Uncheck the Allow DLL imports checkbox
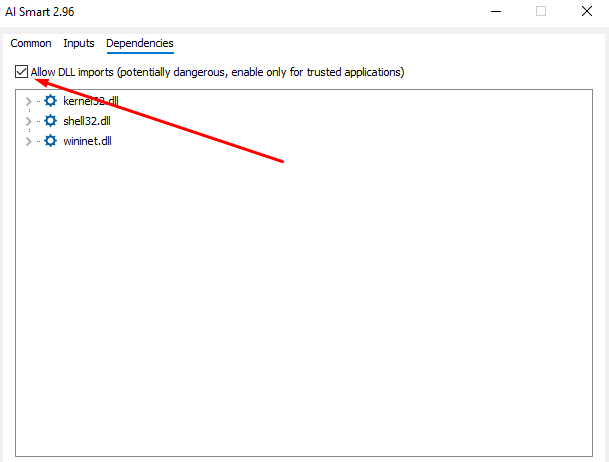 coord(21,72)
